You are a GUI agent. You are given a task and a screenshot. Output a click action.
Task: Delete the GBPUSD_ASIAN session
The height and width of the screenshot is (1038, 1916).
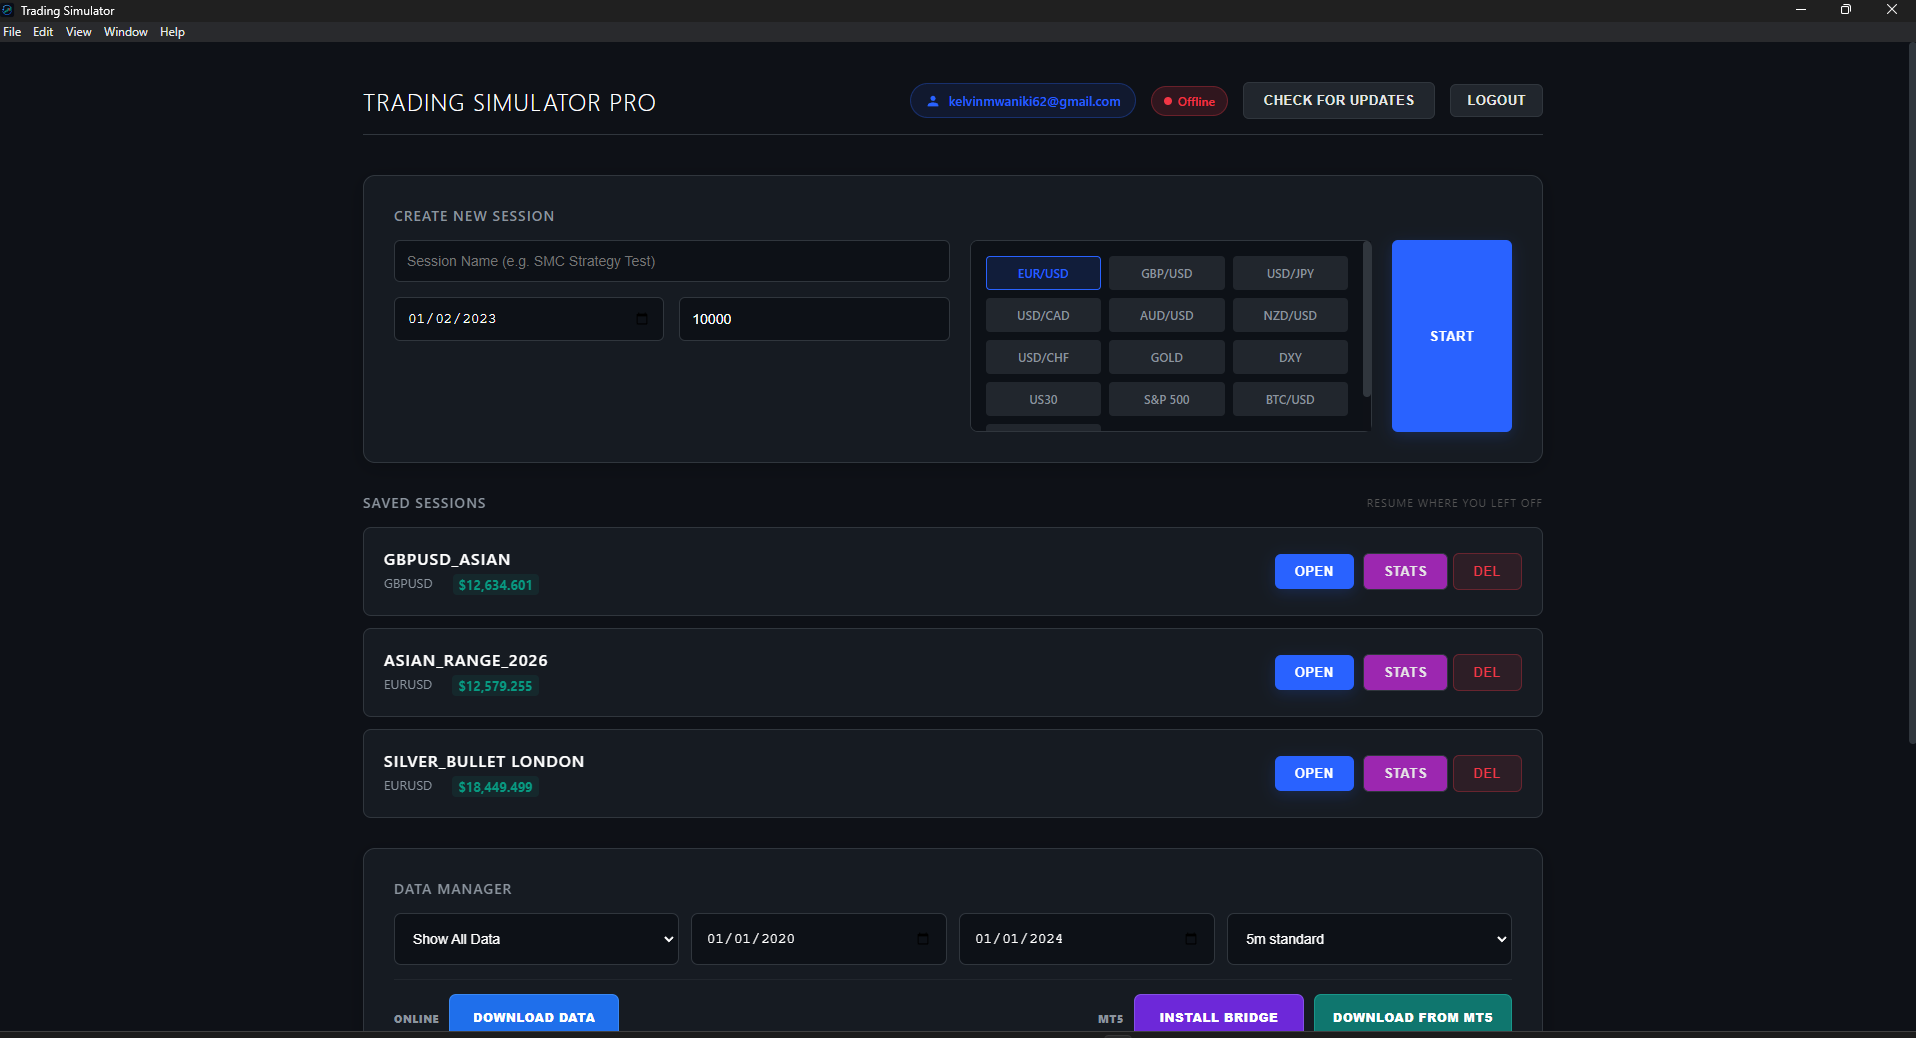pos(1487,571)
